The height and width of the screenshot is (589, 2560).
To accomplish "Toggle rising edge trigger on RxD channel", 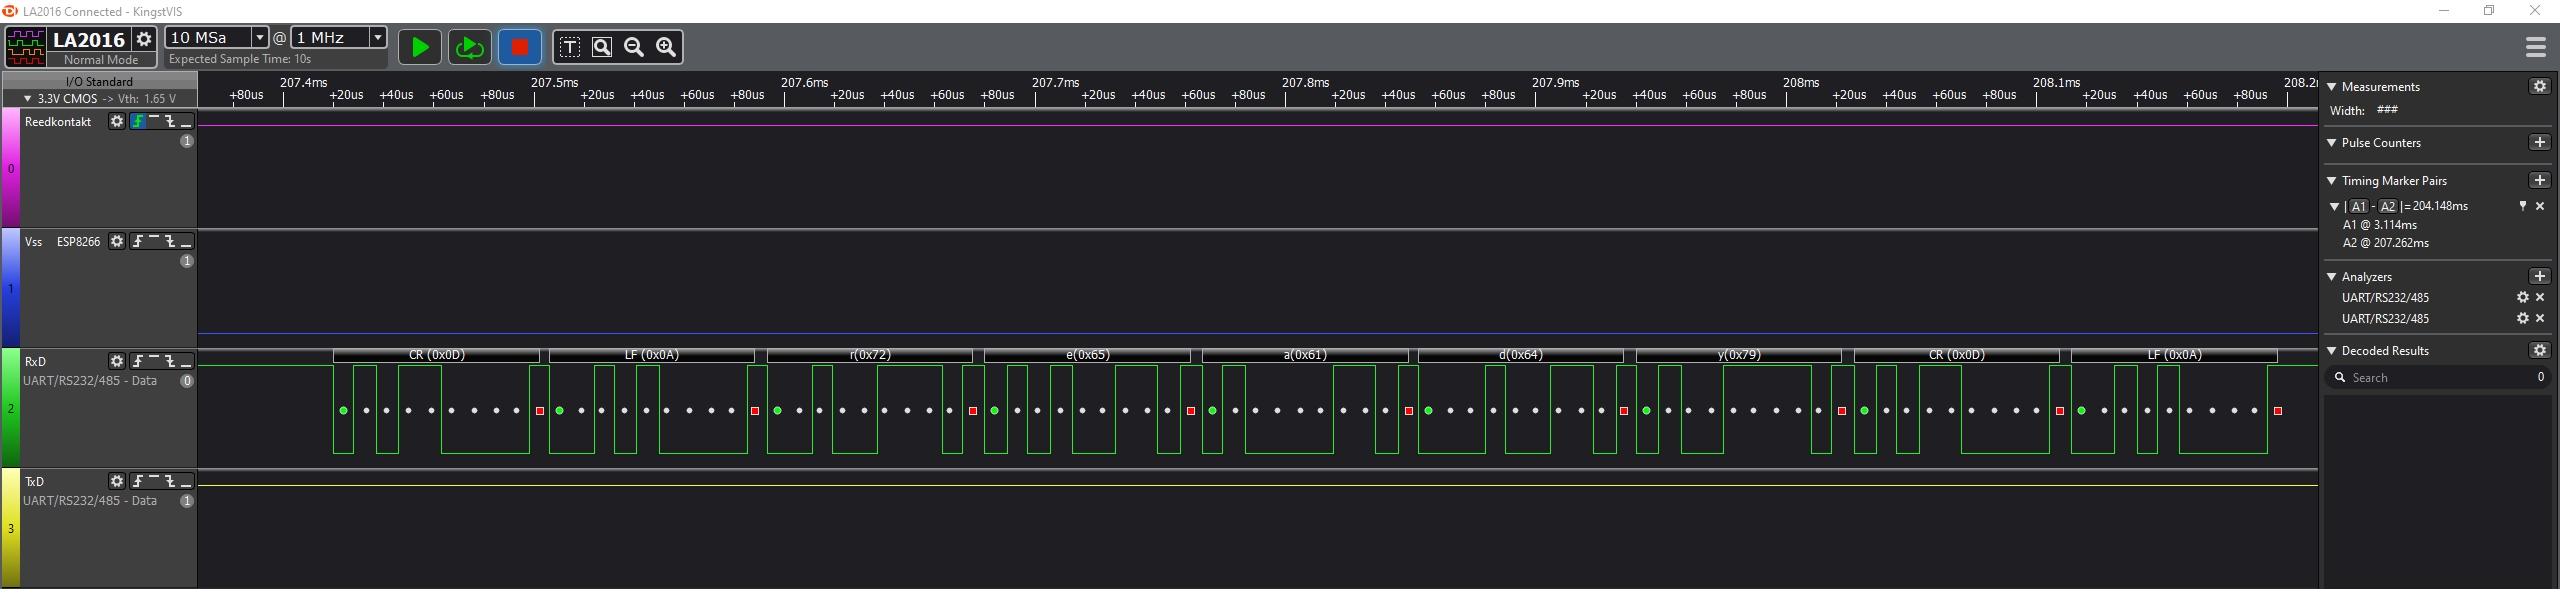I will pyautogui.click(x=138, y=361).
